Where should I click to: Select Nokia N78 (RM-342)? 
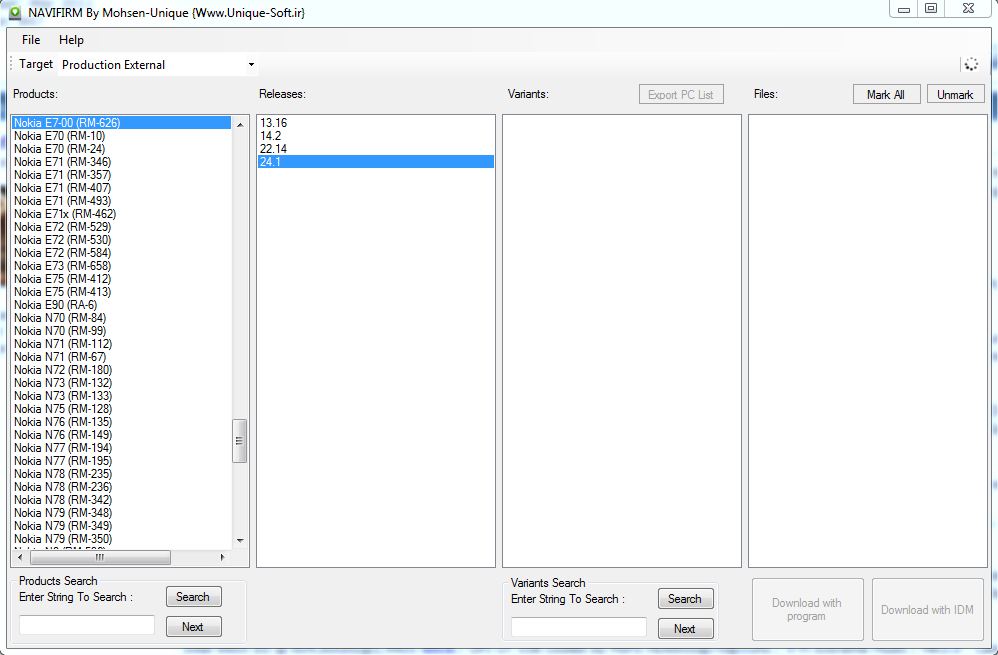click(x=122, y=500)
